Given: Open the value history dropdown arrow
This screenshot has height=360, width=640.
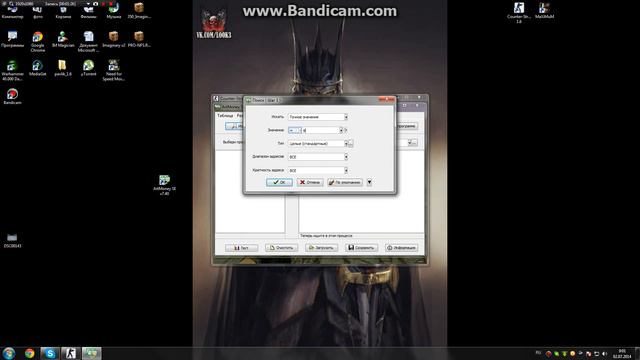Looking at the screenshot, I should point(341,130).
